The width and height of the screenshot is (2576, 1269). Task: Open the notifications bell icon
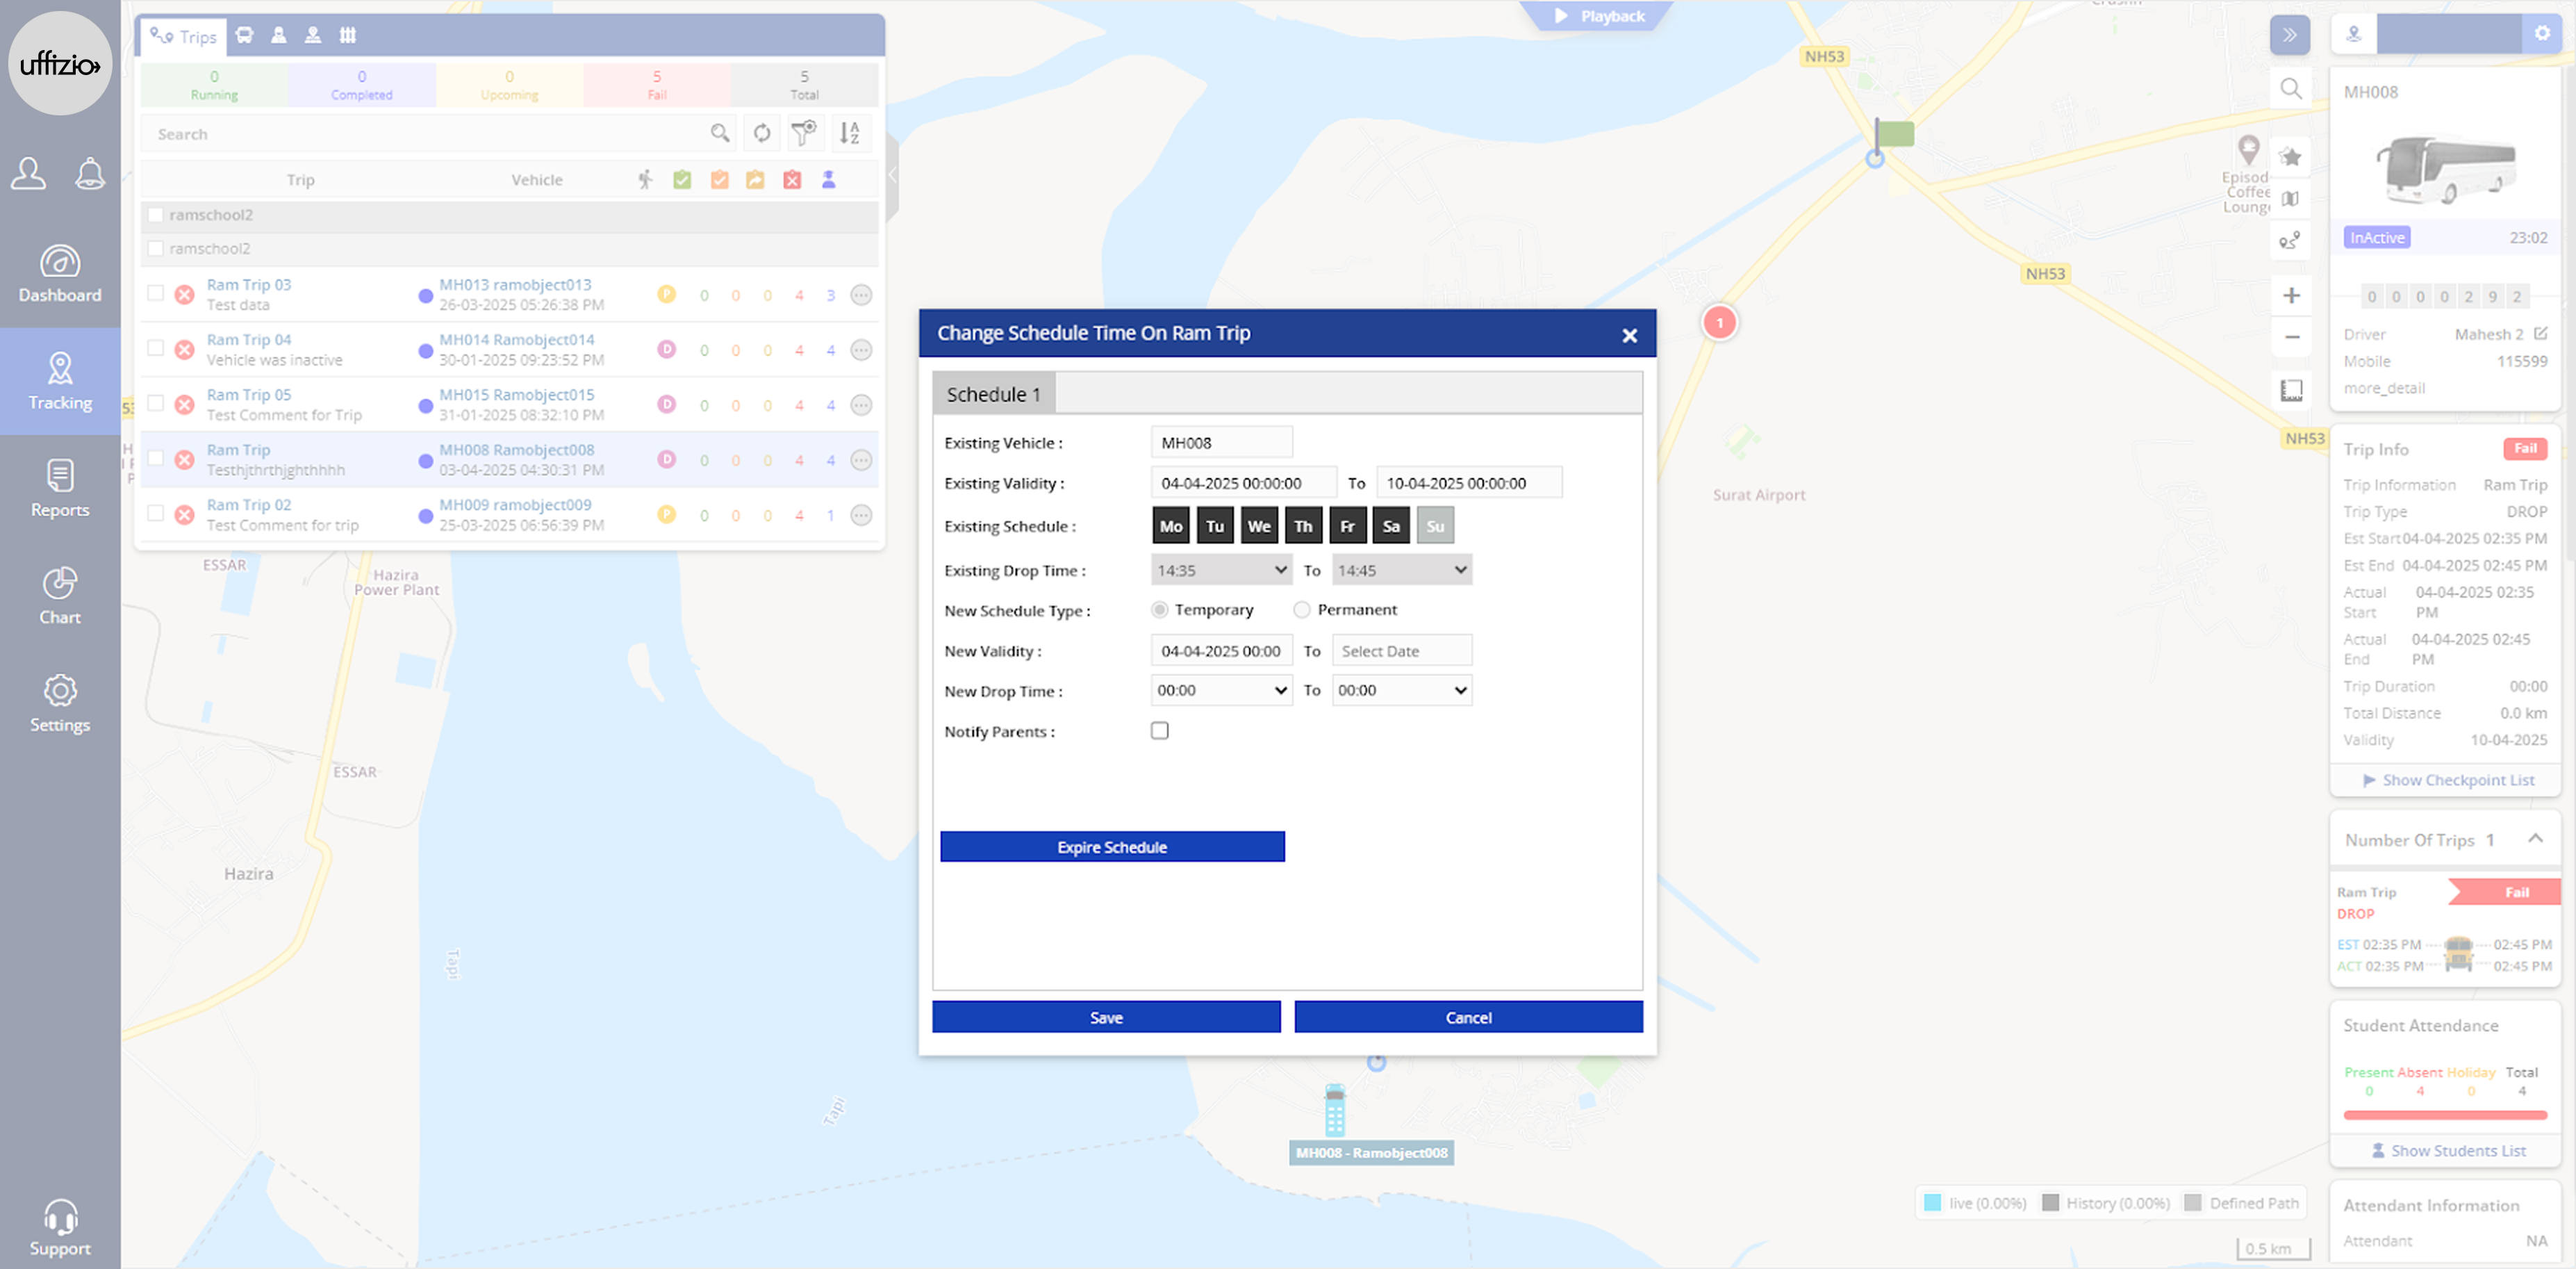[x=90, y=173]
